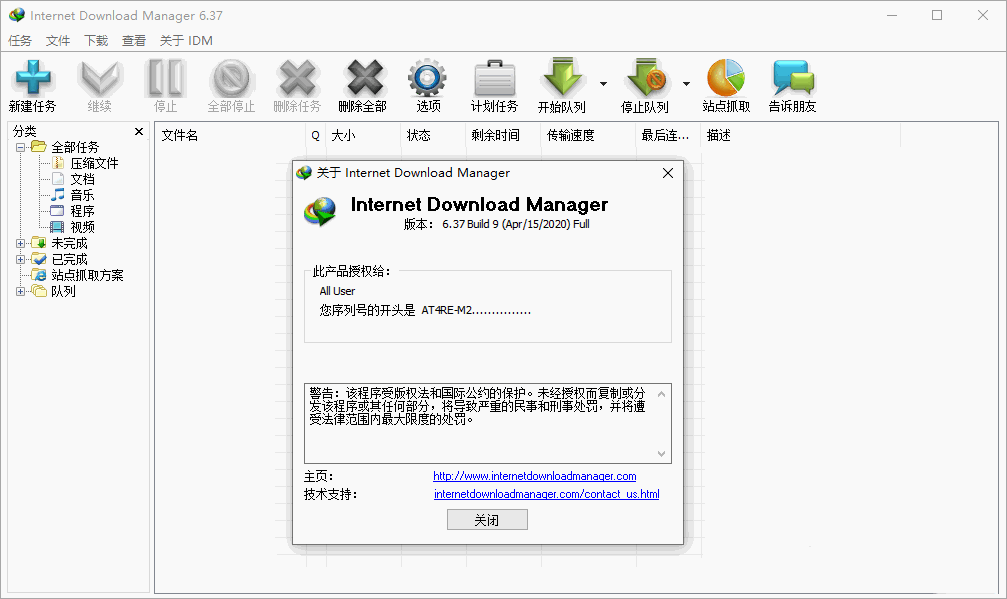Click the 停止队列 toolbar icon

644,79
